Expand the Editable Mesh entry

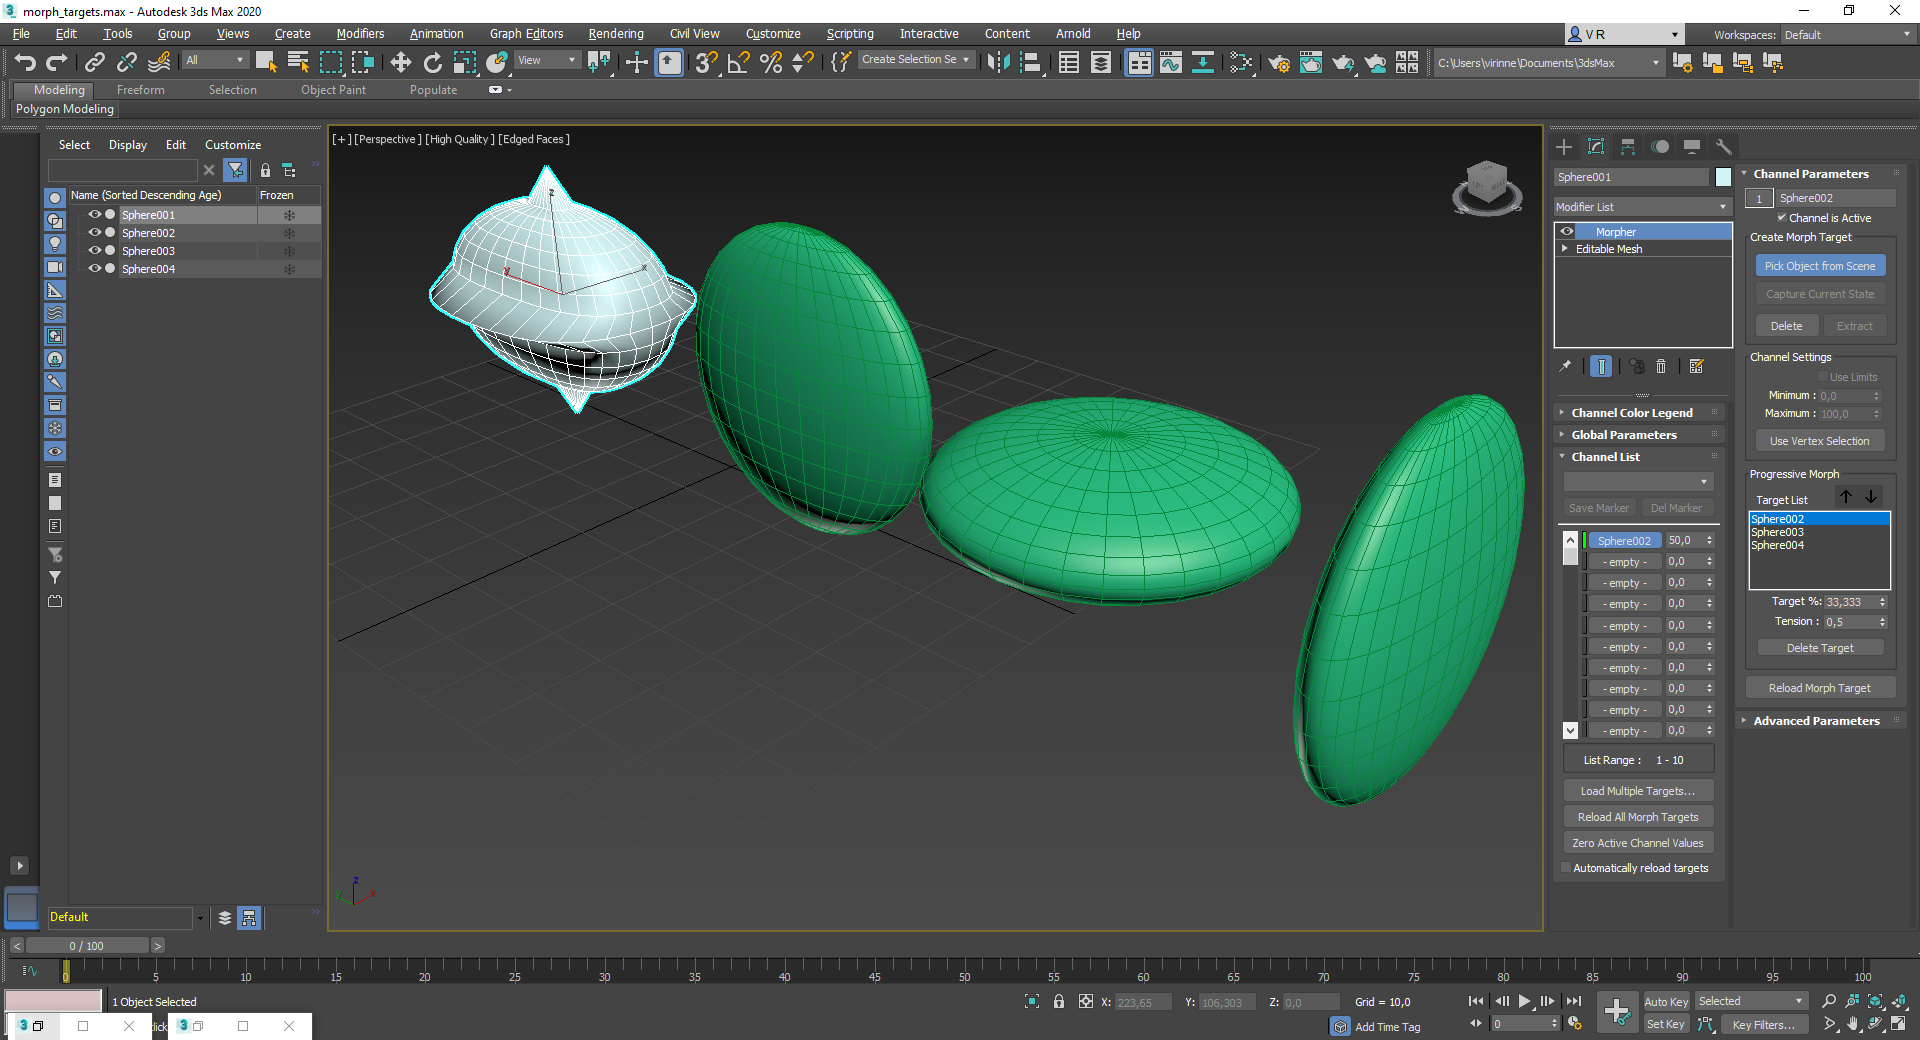pyautogui.click(x=1567, y=249)
